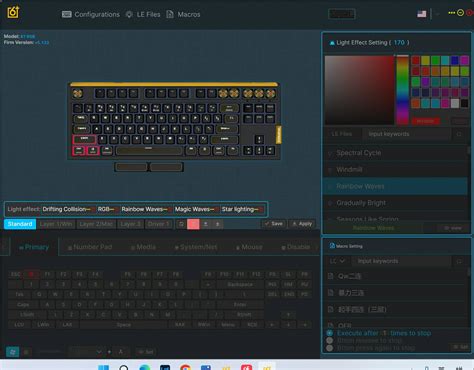Click the Macro Setting header icon

tap(332, 246)
